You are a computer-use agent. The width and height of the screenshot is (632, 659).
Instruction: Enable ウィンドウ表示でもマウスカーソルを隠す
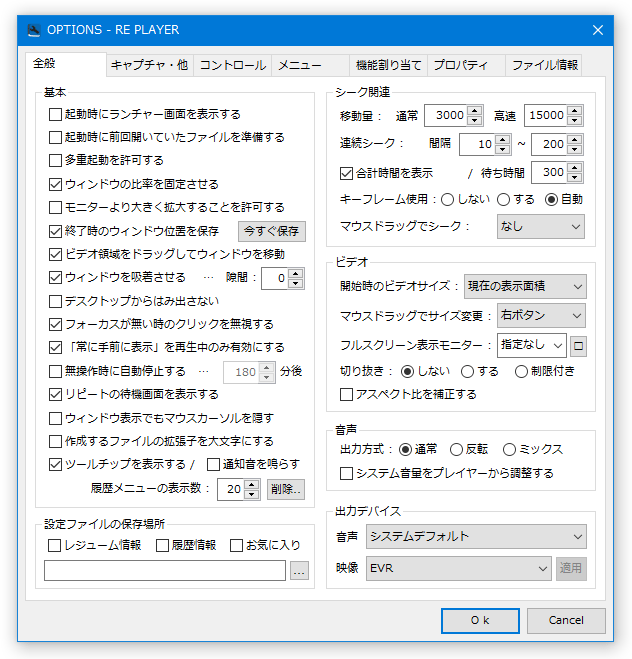pos(55,418)
